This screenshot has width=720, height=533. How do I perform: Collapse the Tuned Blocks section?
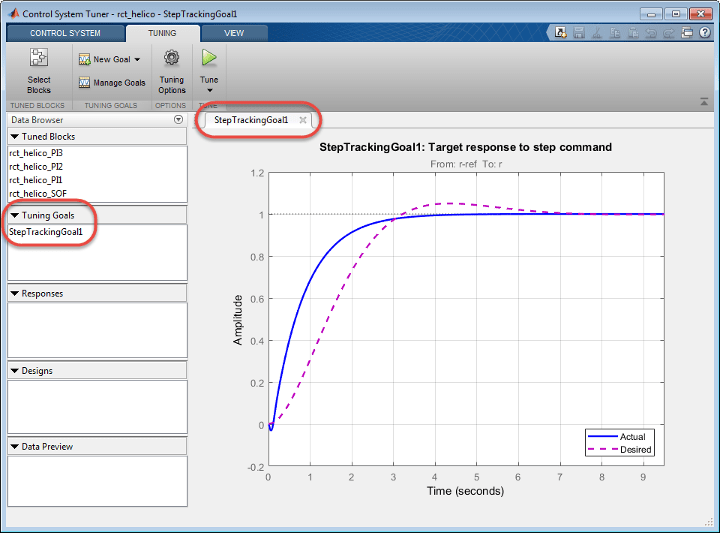(15, 136)
